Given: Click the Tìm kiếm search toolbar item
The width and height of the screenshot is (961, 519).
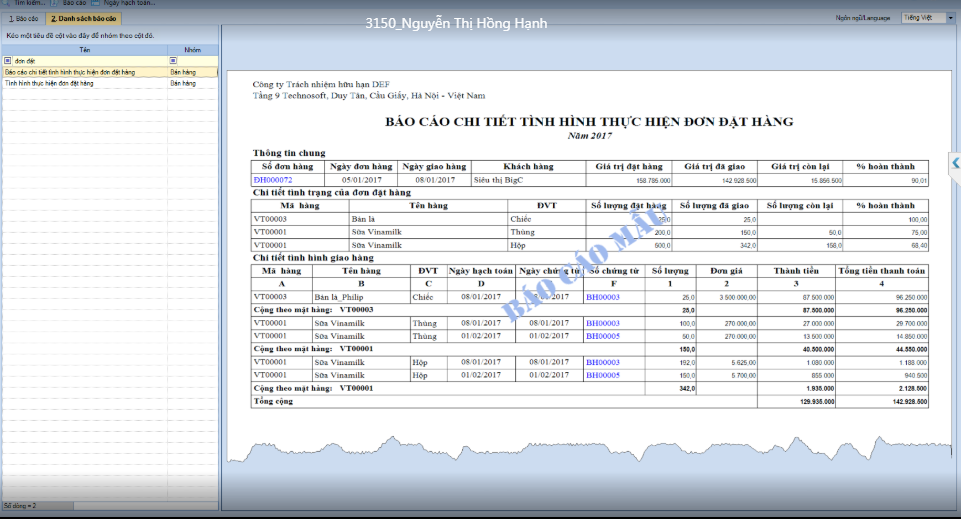Looking at the screenshot, I should tap(25, 3).
